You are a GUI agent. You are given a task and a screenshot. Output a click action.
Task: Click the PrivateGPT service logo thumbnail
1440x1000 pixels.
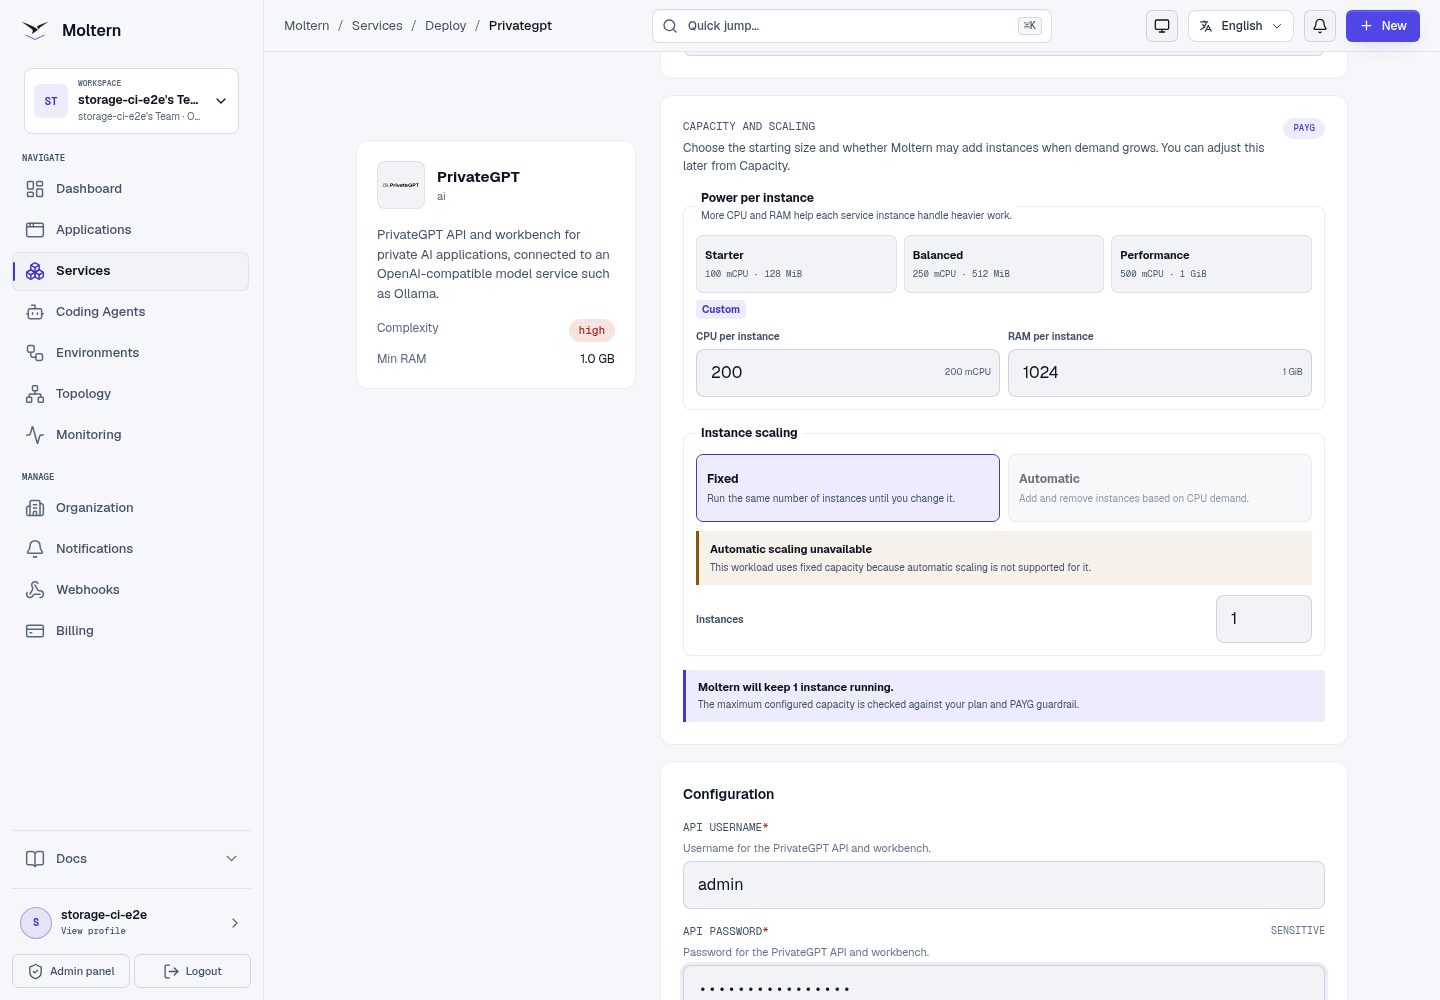401,185
